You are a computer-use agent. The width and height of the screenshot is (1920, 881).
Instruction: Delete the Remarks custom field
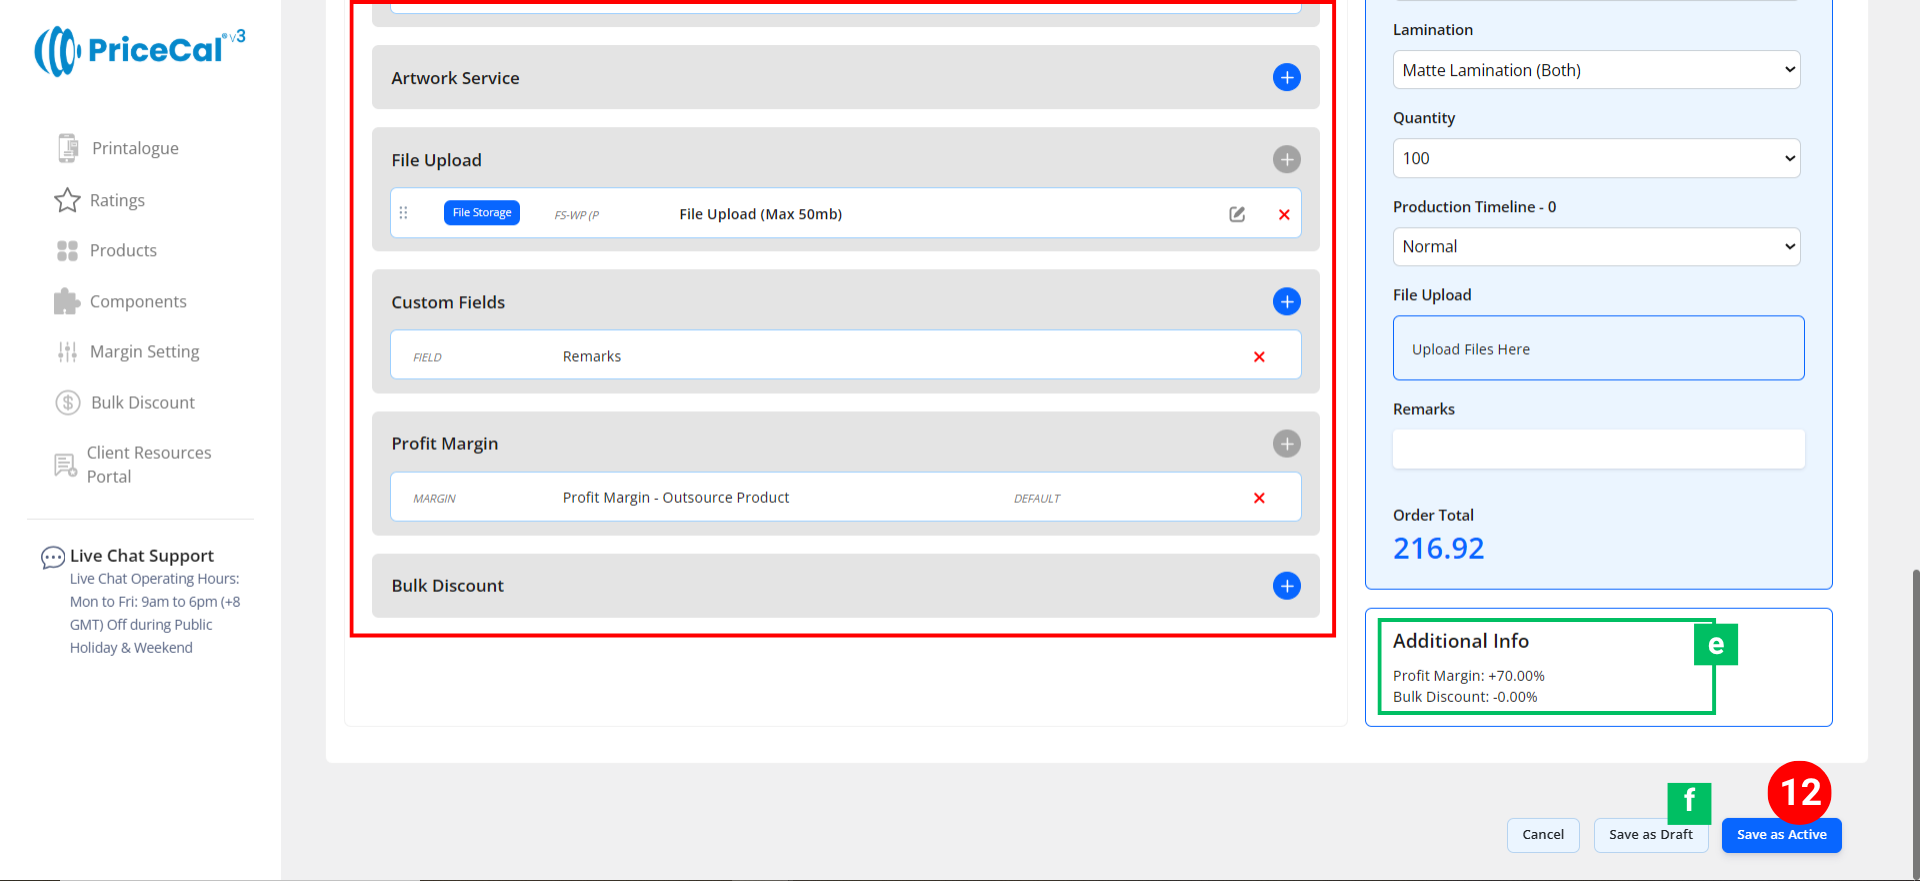click(1259, 357)
